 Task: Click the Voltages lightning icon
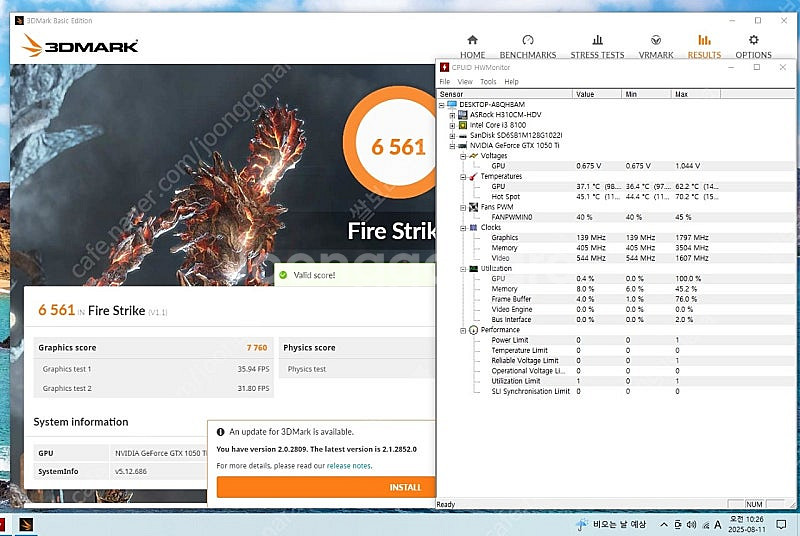[x=473, y=156]
